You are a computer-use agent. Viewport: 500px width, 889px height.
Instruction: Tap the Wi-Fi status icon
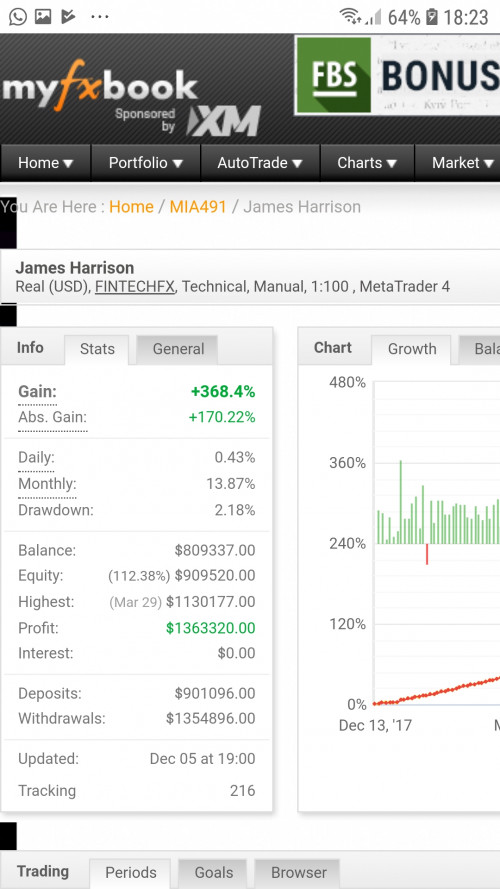[350, 16]
